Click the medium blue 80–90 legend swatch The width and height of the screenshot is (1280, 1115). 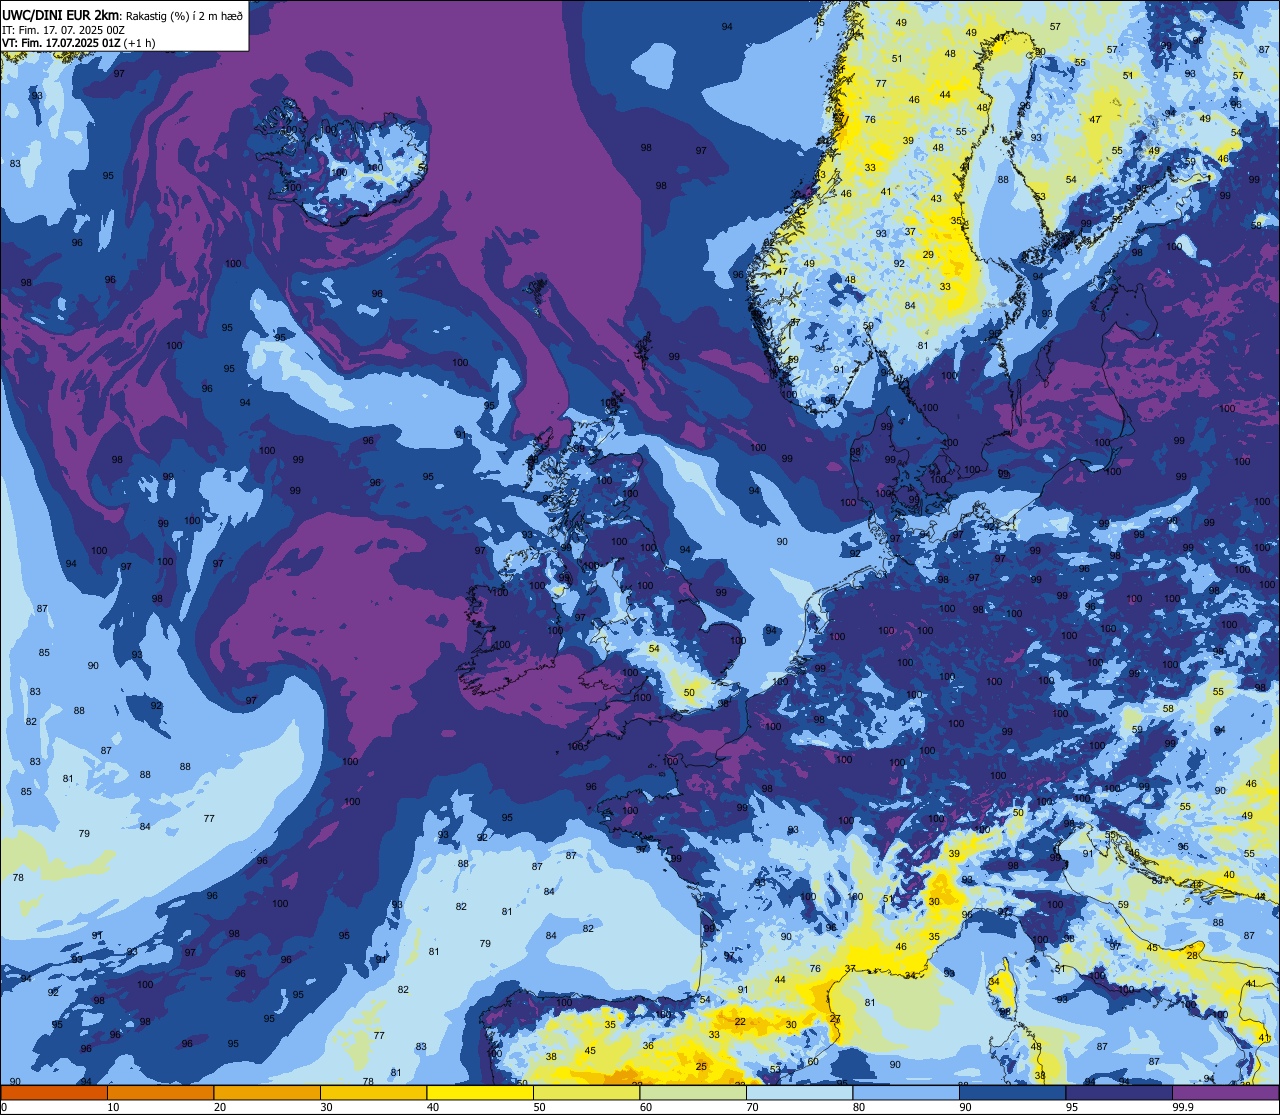(x=906, y=1092)
